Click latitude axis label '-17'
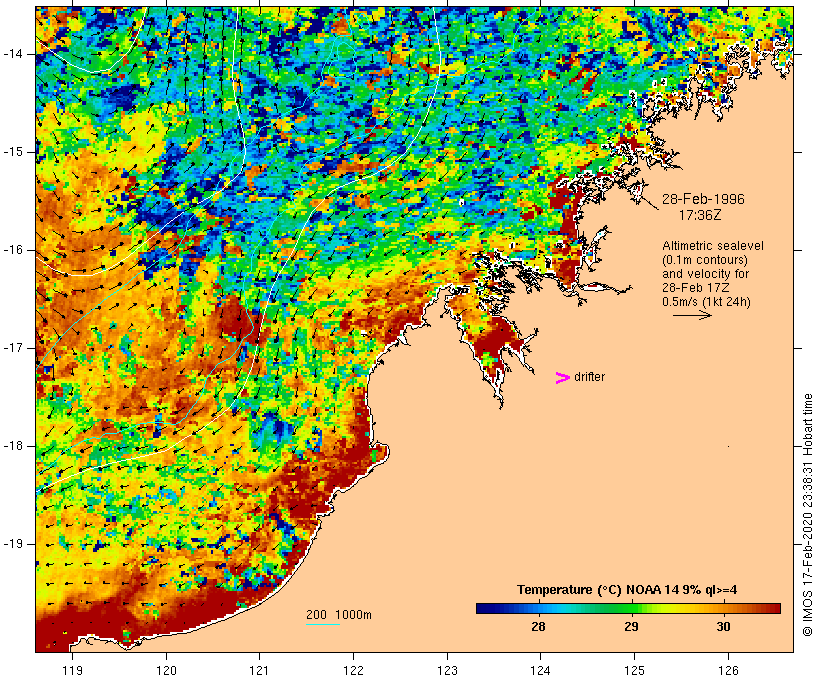Screen dimensions: 820x680 pyautogui.click(x=12, y=348)
